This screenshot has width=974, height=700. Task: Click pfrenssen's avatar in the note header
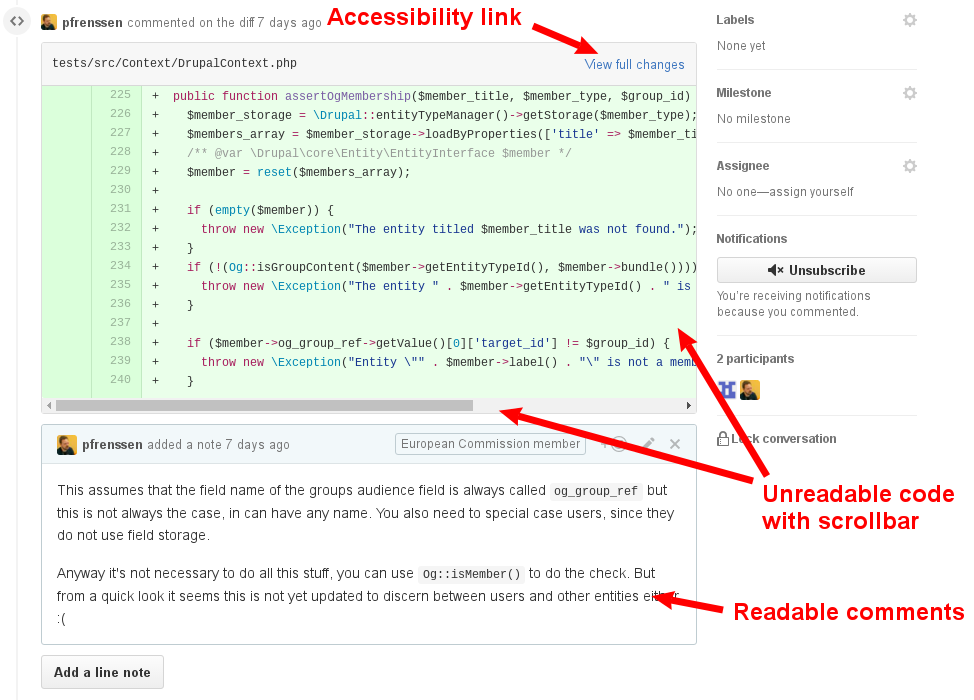[65, 443]
